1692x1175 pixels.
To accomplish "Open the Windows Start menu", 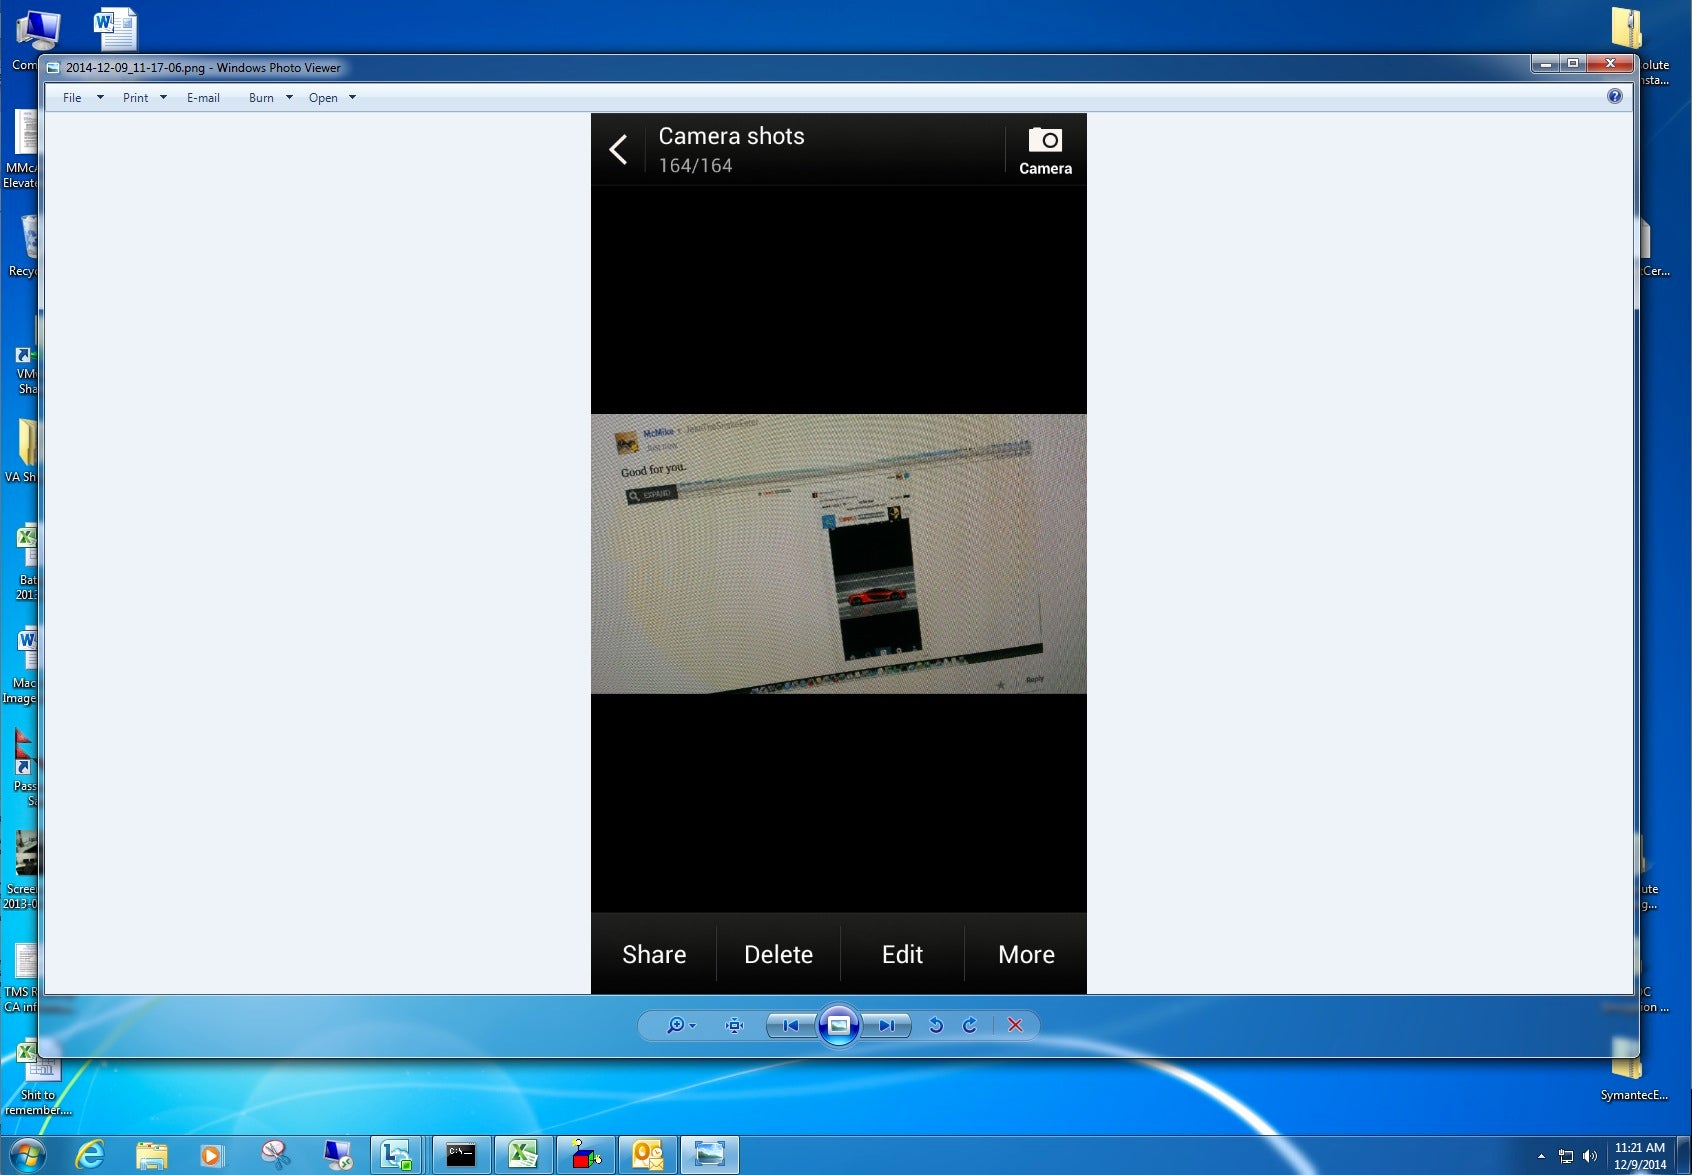I will pyautogui.click(x=27, y=1155).
